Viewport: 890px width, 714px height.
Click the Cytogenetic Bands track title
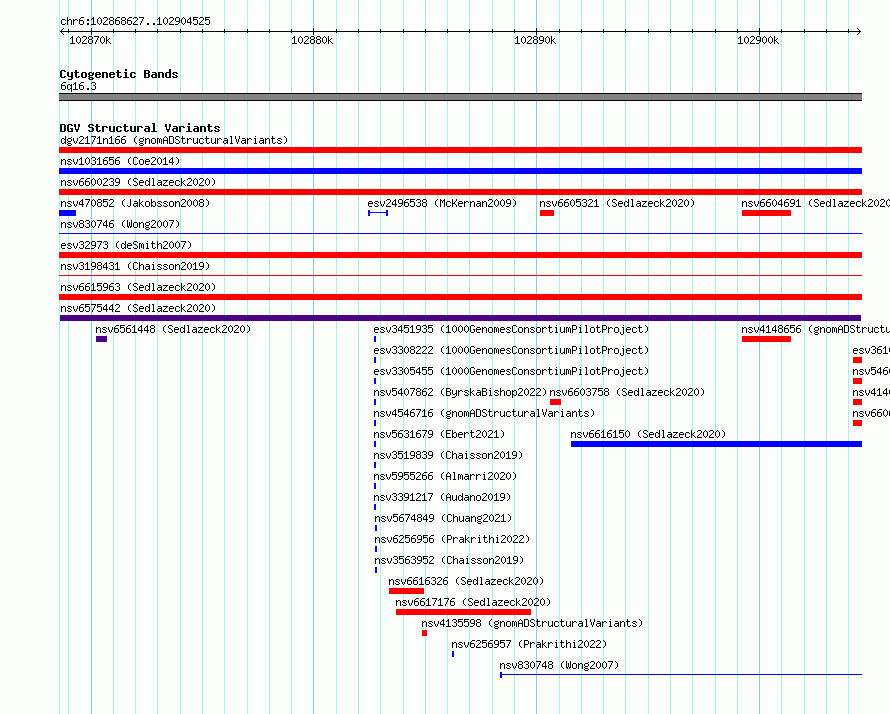(119, 74)
